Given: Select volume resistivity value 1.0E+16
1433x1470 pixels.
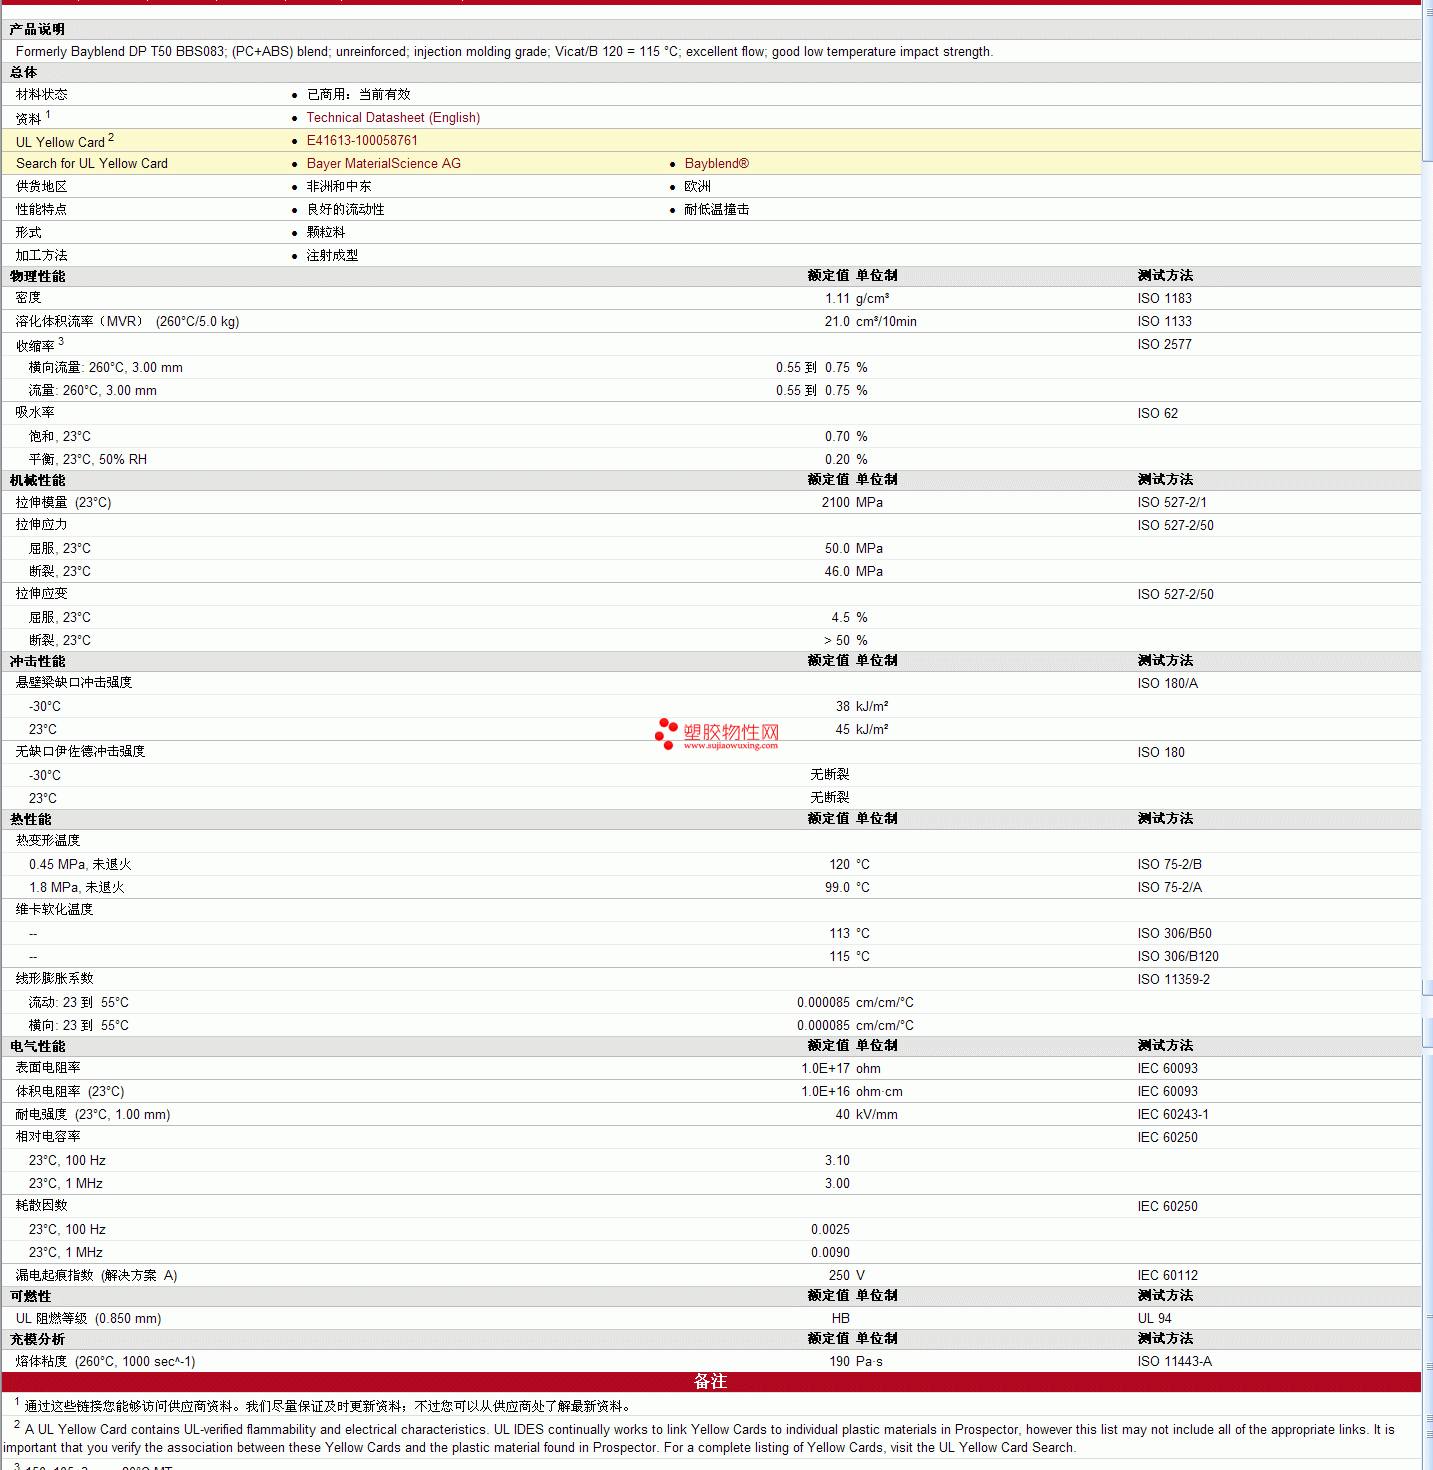Looking at the screenshot, I should 826,1092.
